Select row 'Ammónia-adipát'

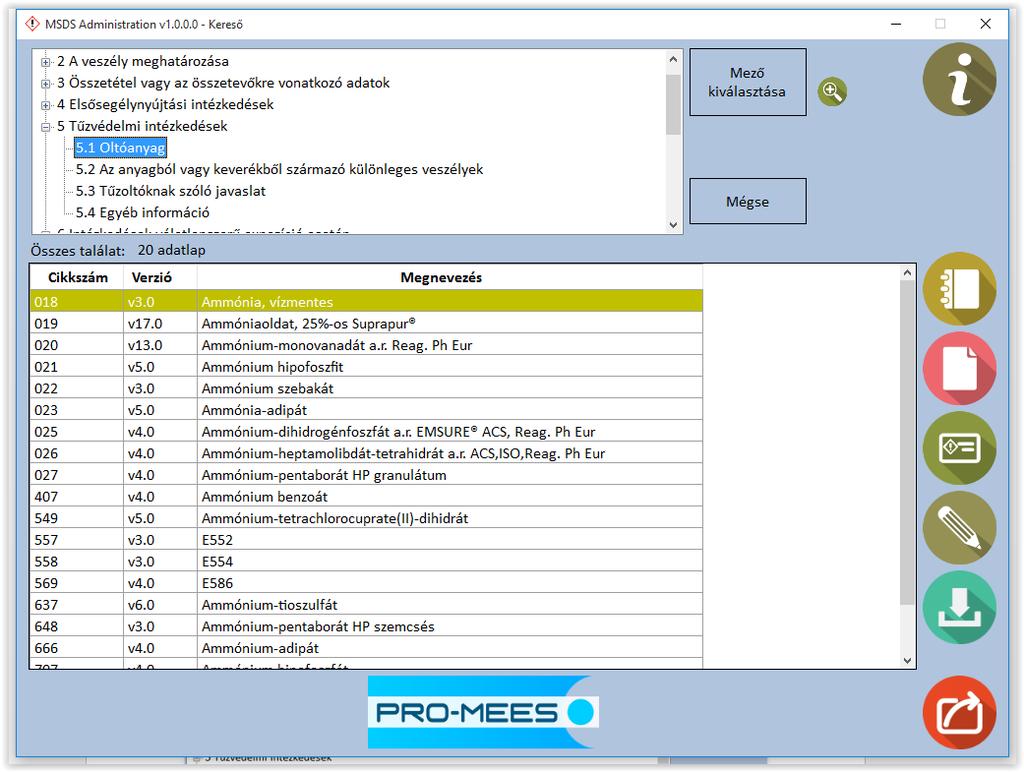coord(366,410)
